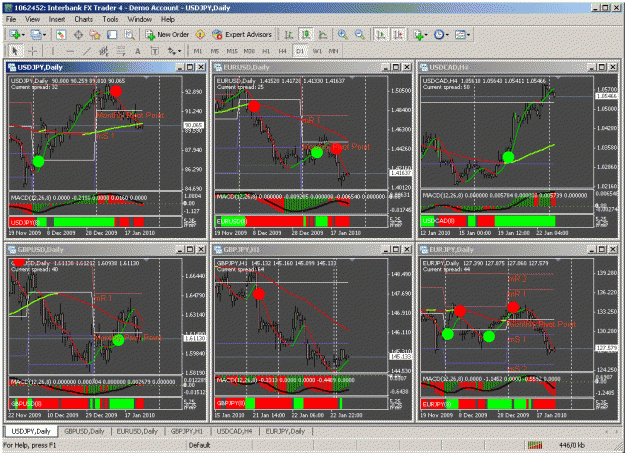Switch to the EURJPY,Daily bottom tab
625x453 pixels.
(x=285, y=431)
